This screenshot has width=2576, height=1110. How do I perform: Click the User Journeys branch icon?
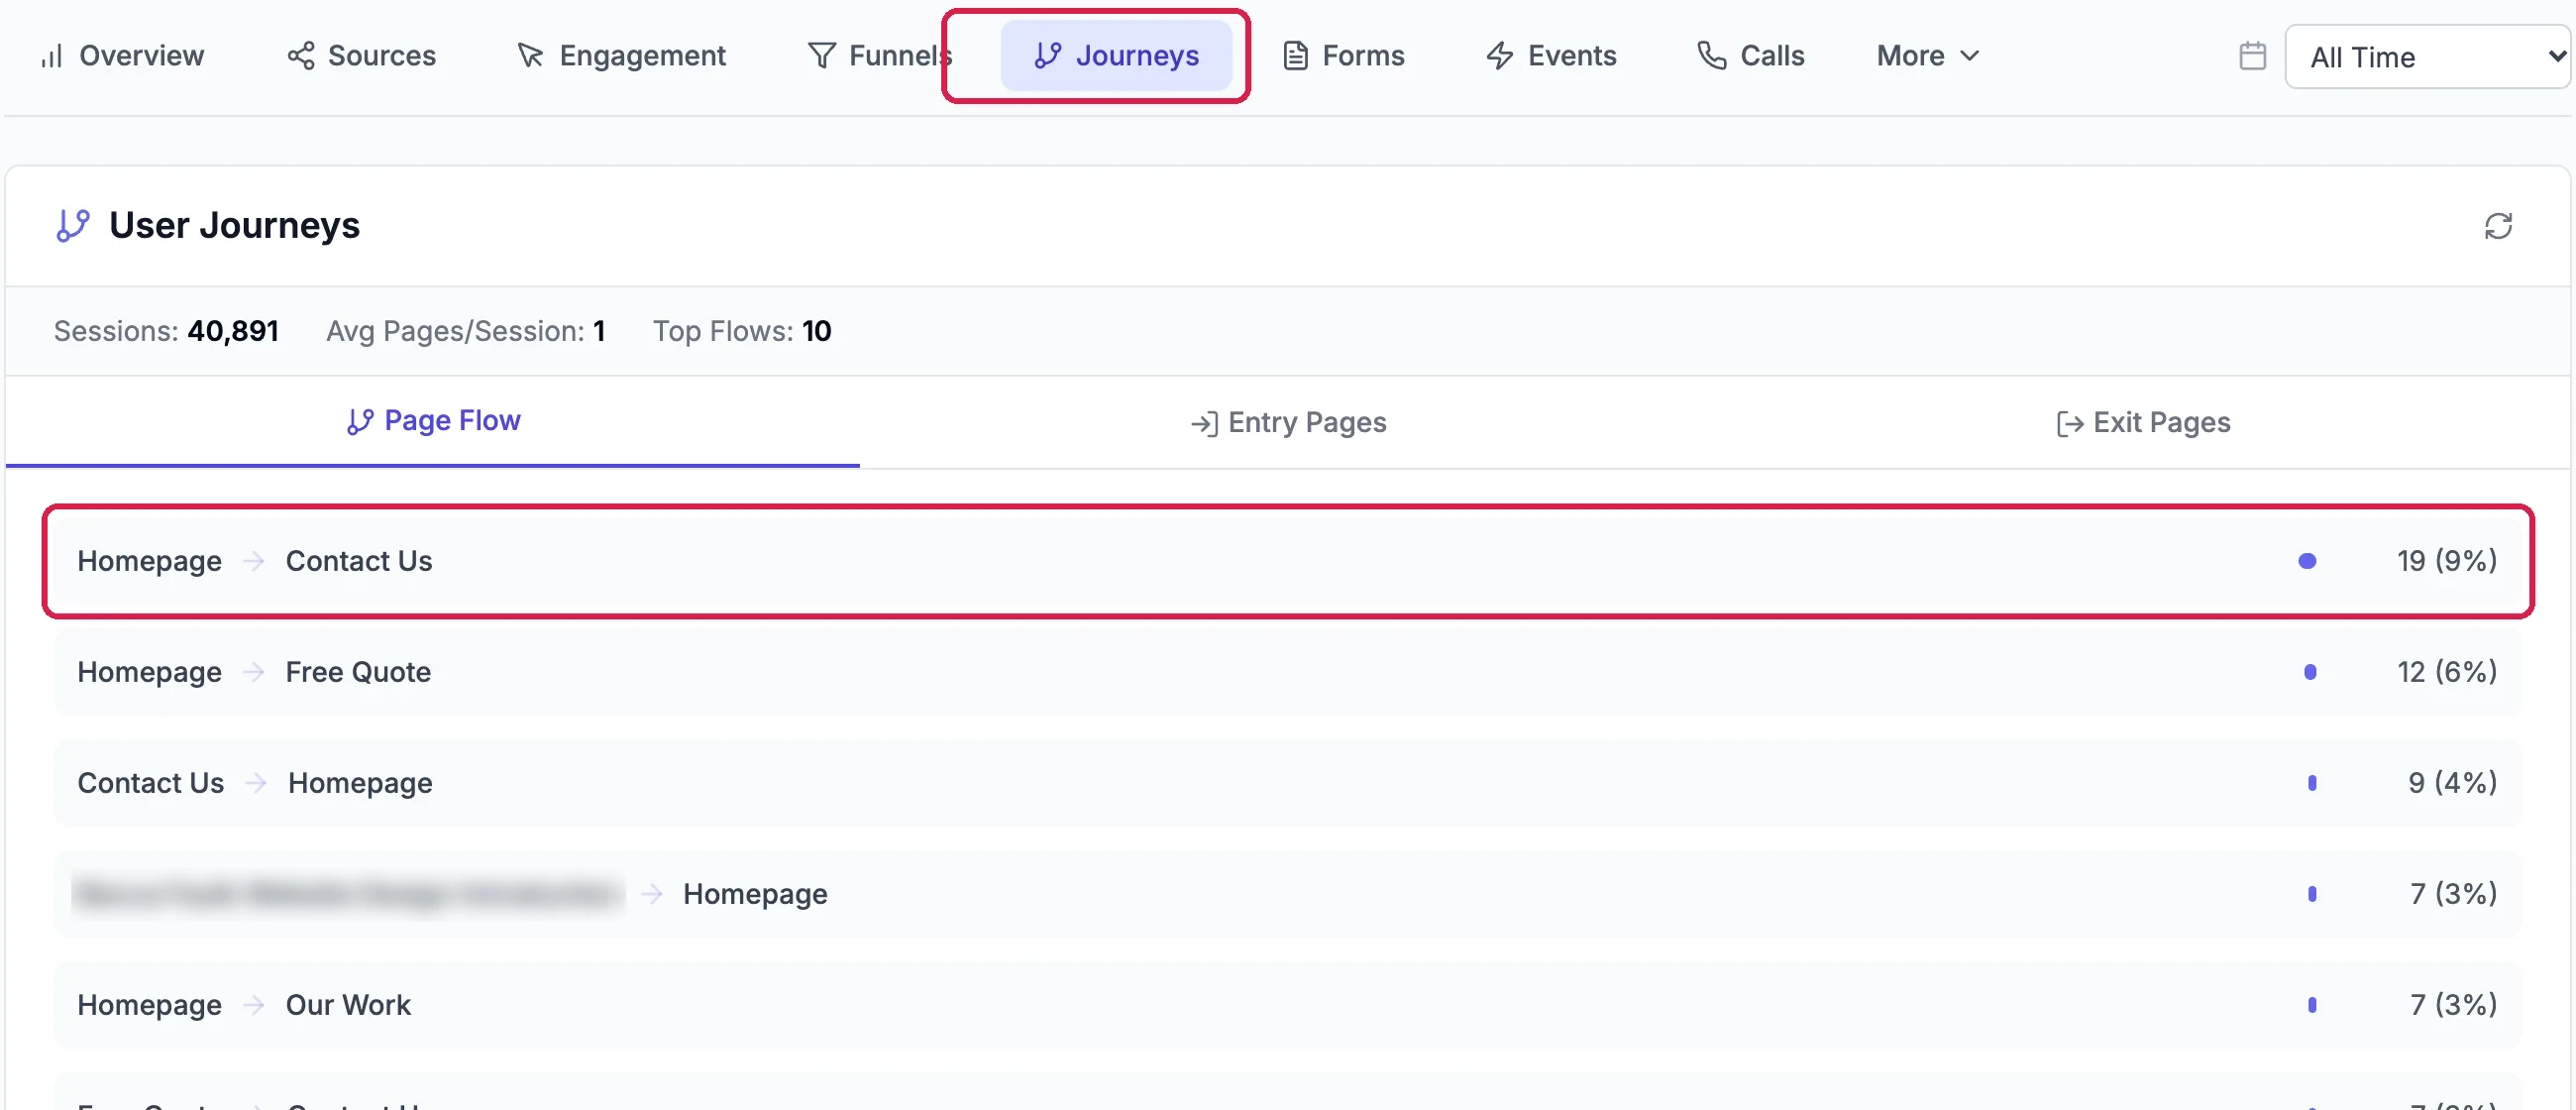(x=73, y=226)
